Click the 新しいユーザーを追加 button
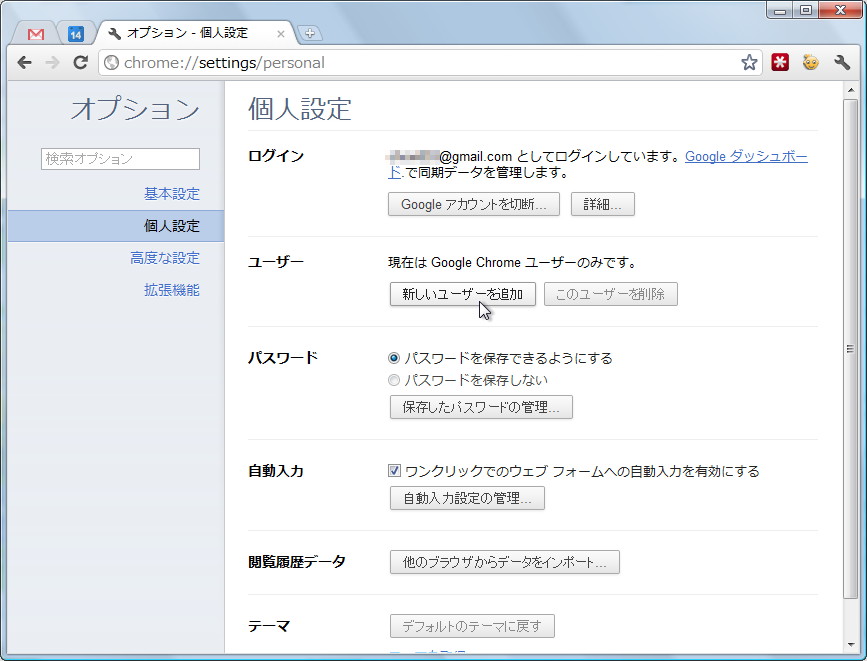The height and width of the screenshot is (661, 867). [x=463, y=293]
